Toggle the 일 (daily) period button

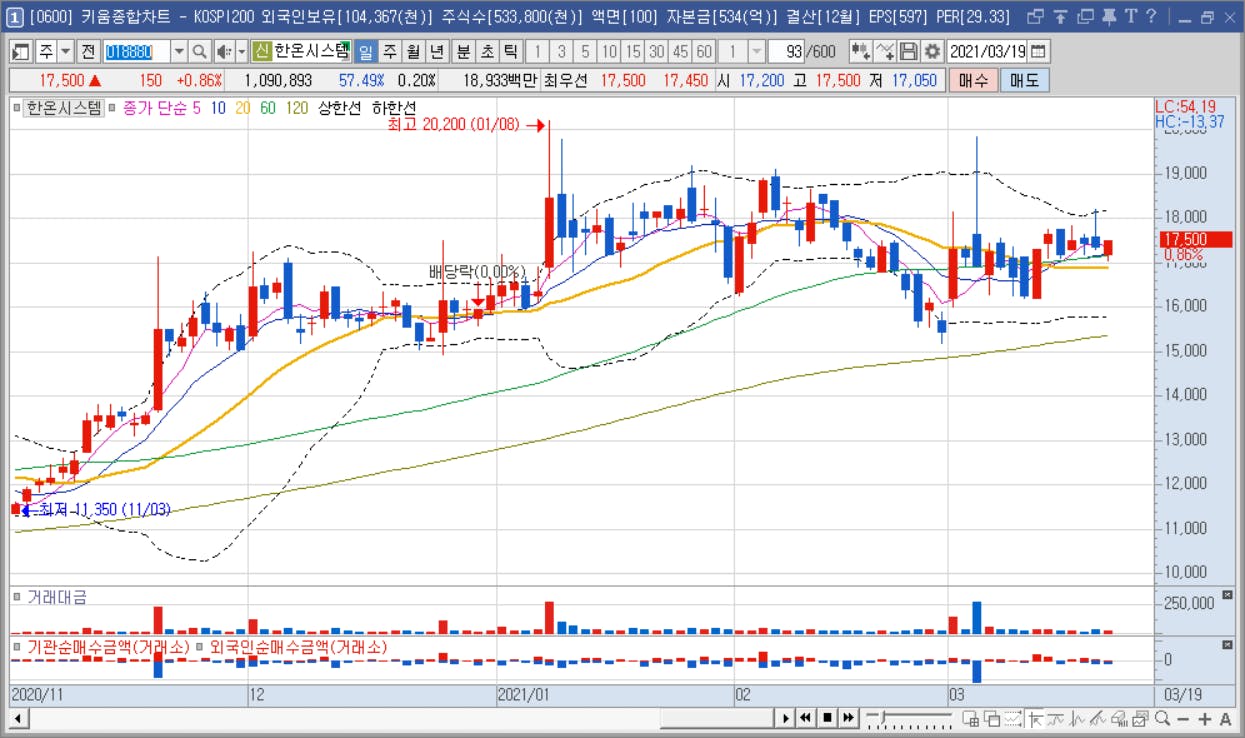pos(366,51)
